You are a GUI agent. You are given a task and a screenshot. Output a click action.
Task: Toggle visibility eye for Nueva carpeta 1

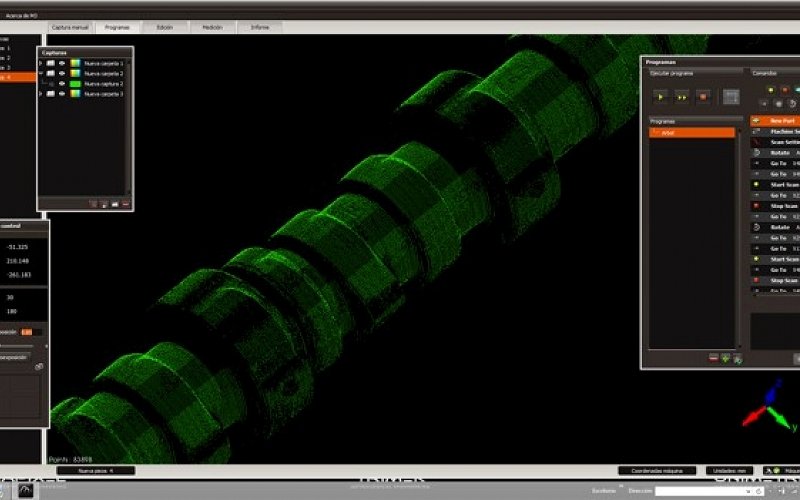click(62, 63)
